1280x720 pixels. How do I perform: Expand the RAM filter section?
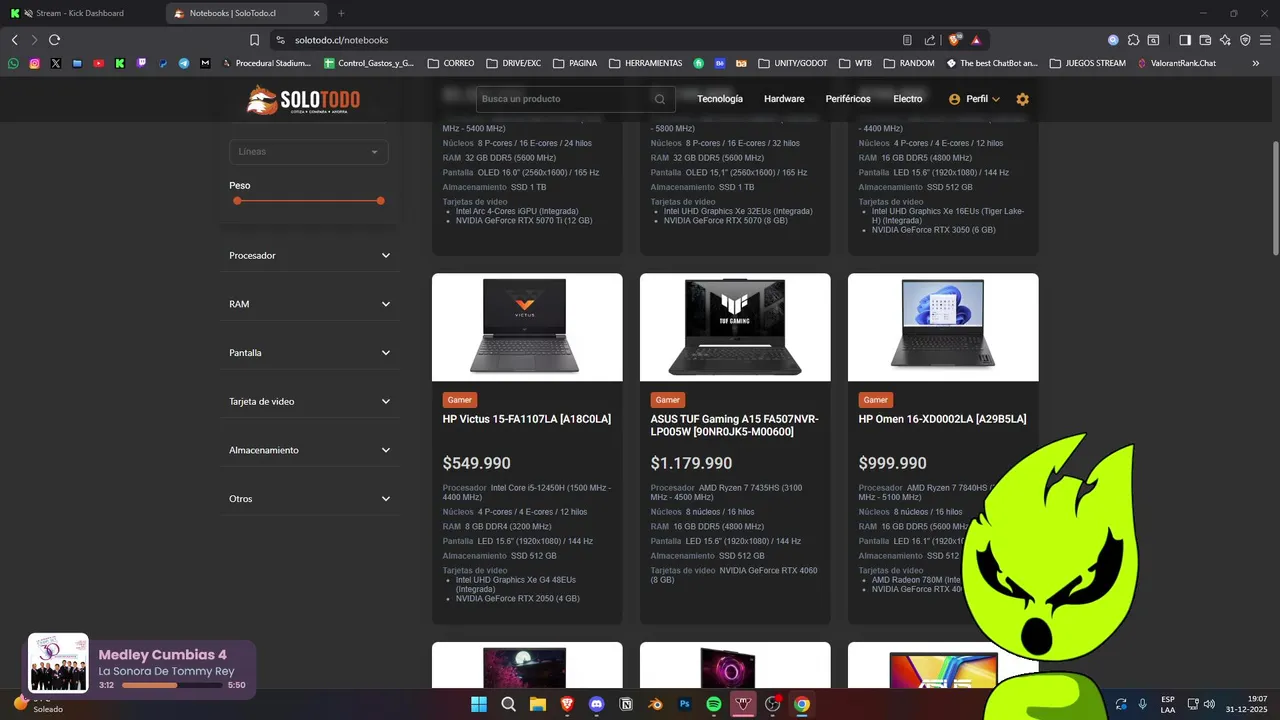(x=309, y=304)
